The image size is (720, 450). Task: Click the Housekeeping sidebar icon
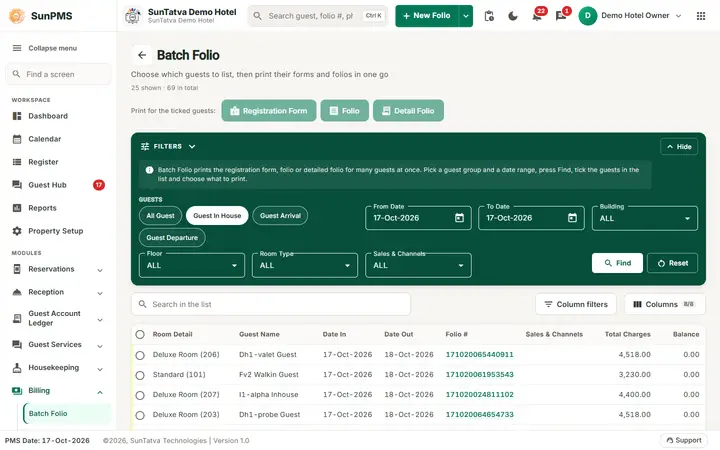pos(17,367)
